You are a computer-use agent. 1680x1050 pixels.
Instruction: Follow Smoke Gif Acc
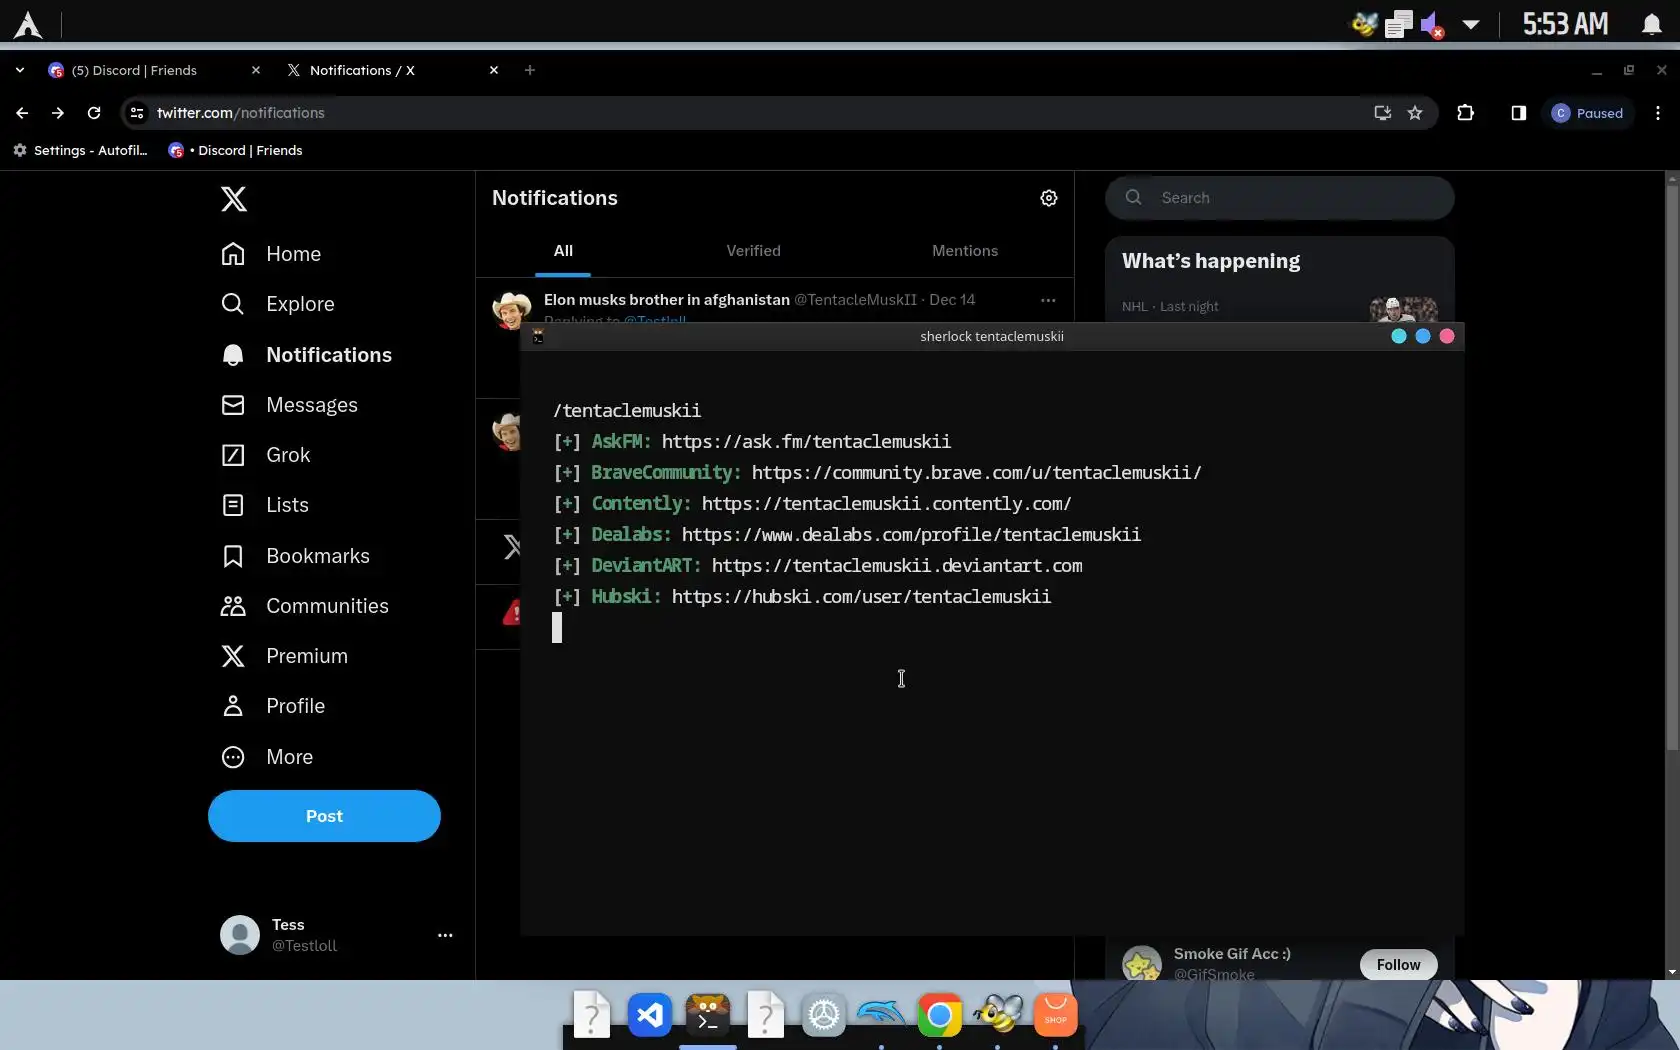[x=1398, y=965]
